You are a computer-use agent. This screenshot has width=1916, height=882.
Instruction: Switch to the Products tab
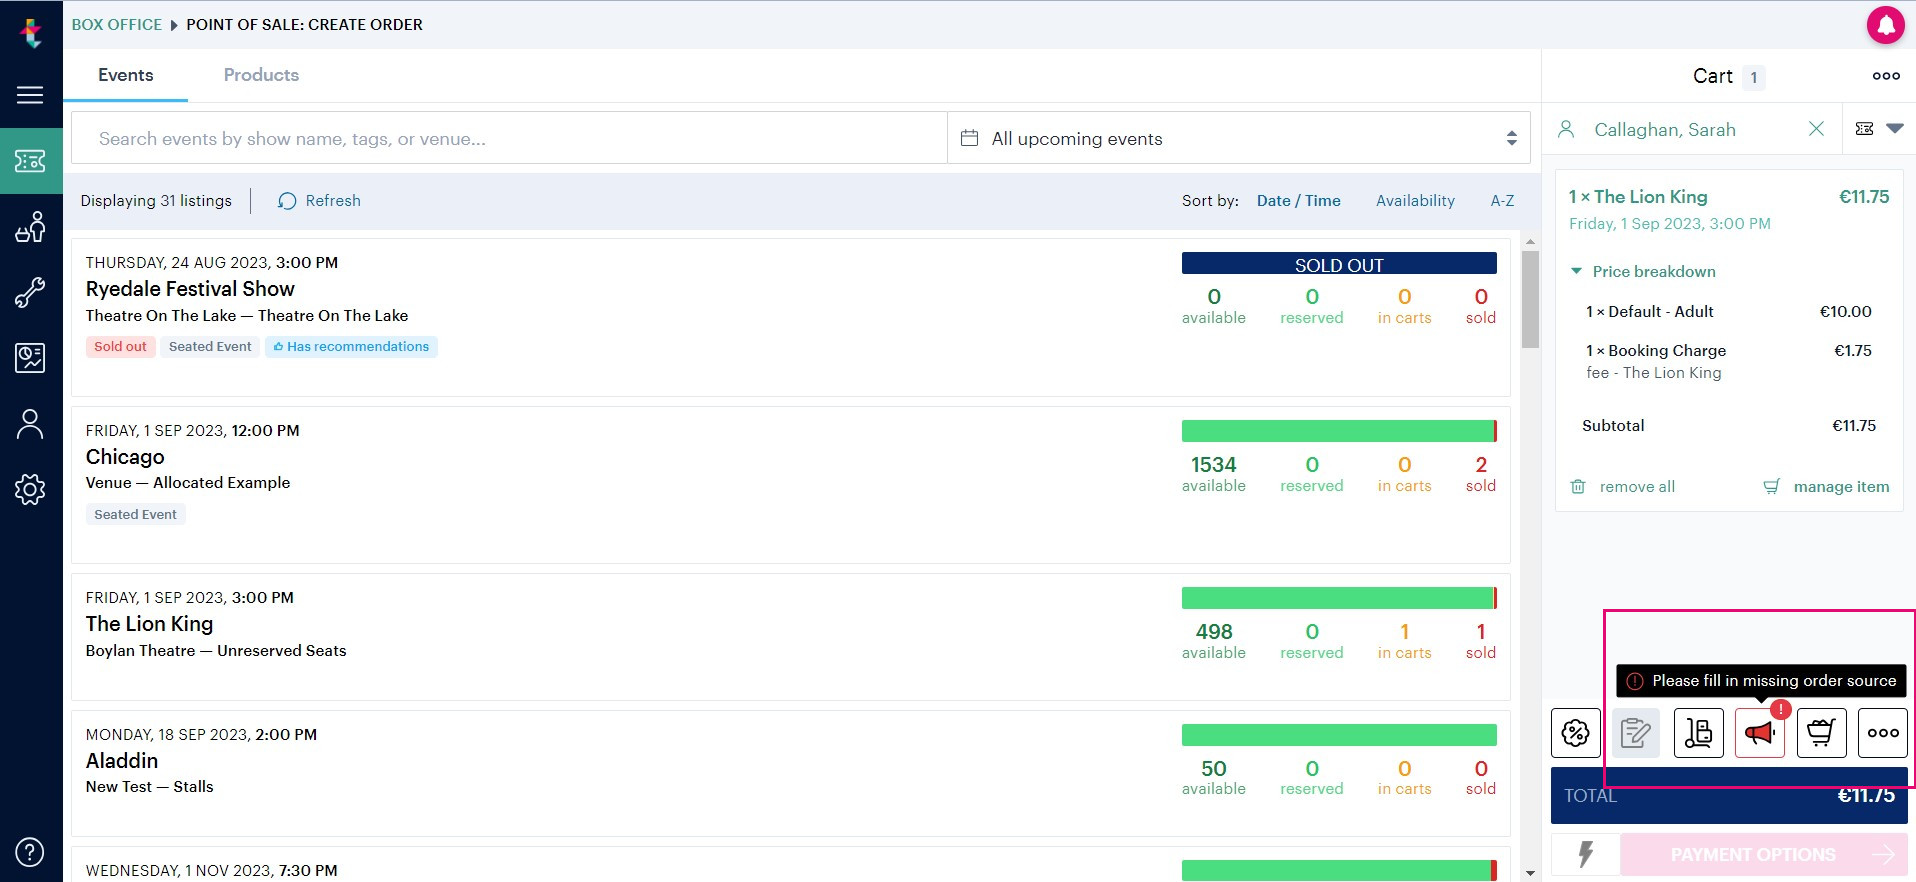pyautogui.click(x=261, y=75)
